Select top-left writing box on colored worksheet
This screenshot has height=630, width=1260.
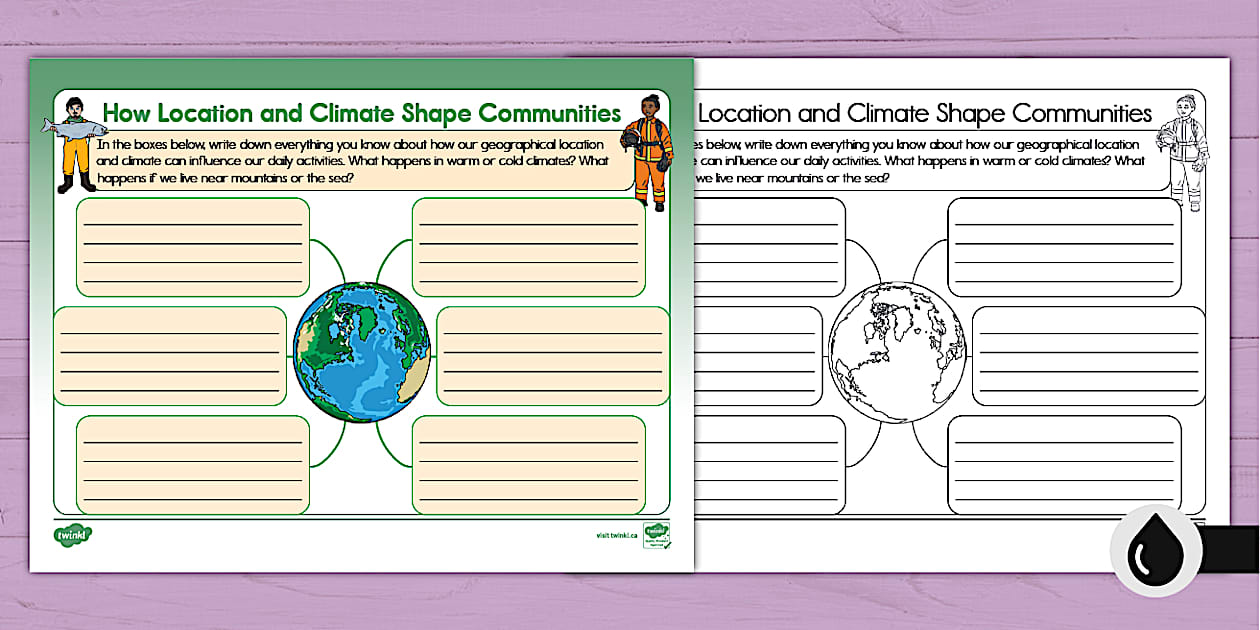click(193, 247)
